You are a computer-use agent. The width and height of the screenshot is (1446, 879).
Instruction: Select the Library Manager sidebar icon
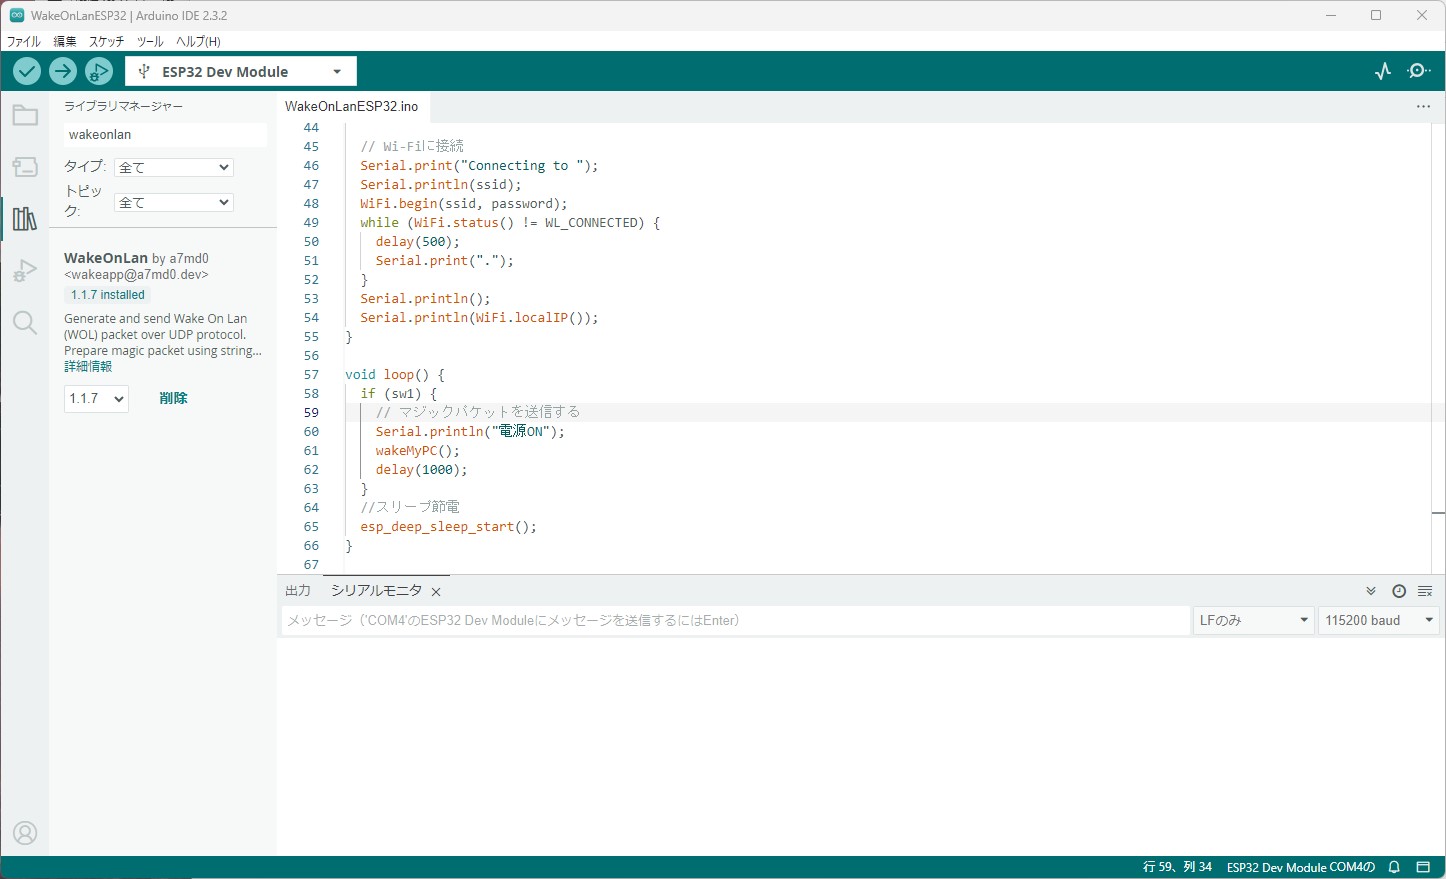pyautogui.click(x=25, y=219)
